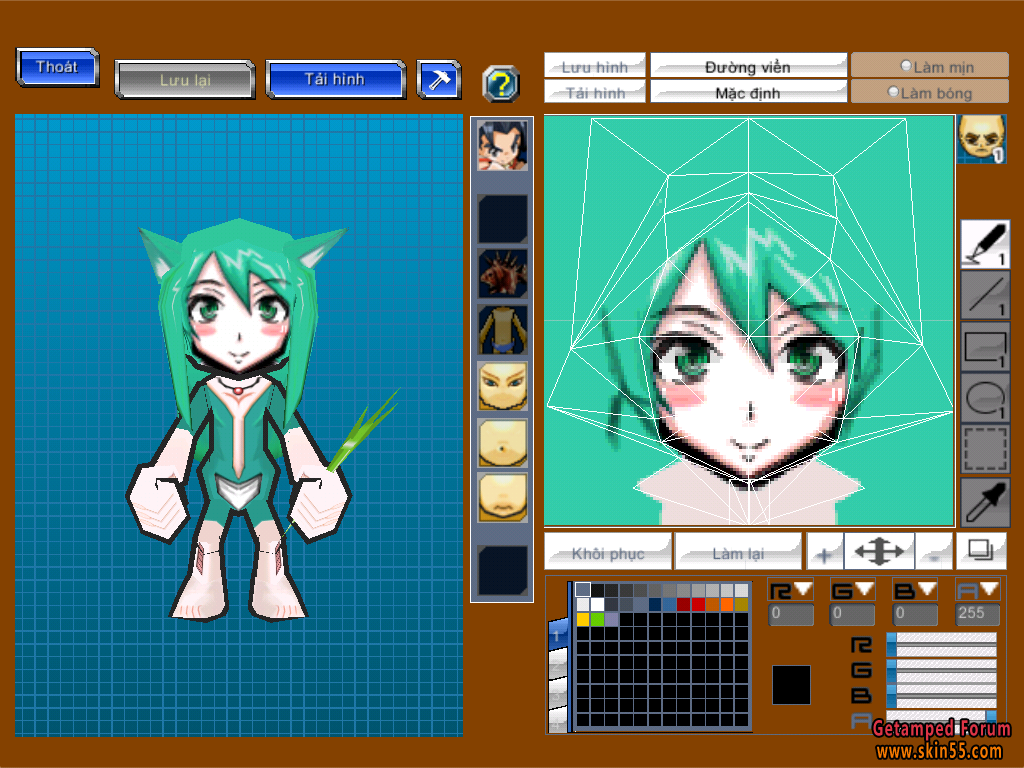Pick the white palette swatch
This screenshot has width=1024, height=768.
pos(597,604)
